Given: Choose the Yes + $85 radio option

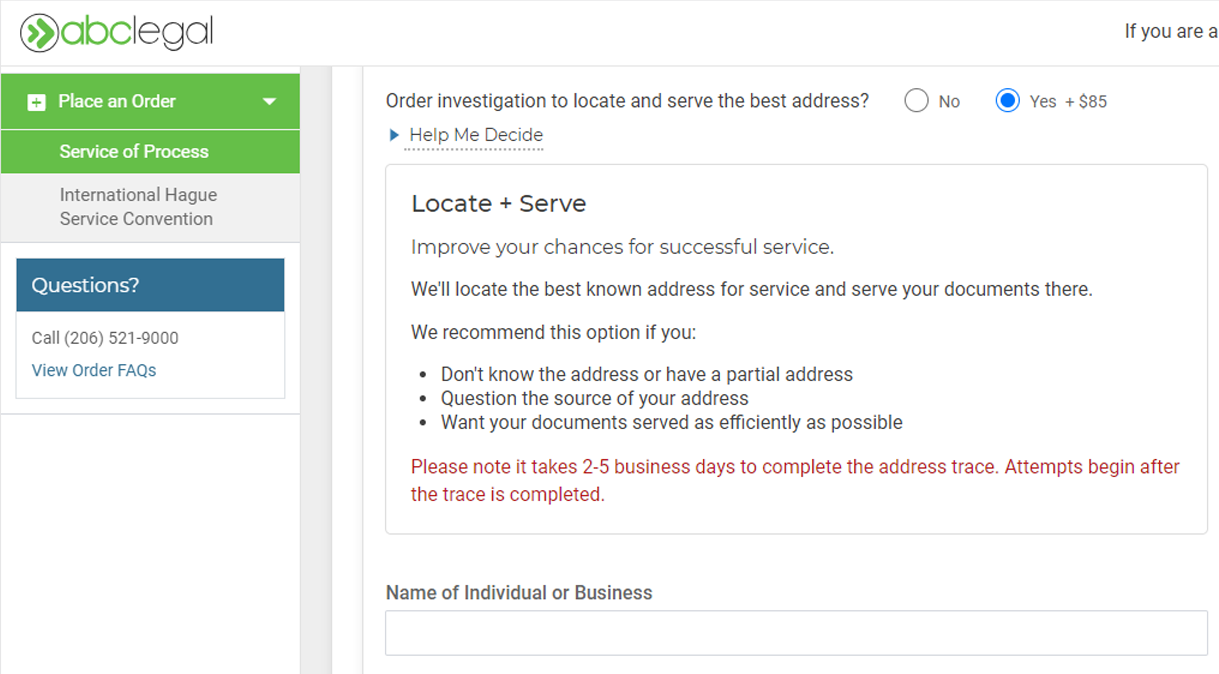Looking at the screenshot, I should [1008, 101].
